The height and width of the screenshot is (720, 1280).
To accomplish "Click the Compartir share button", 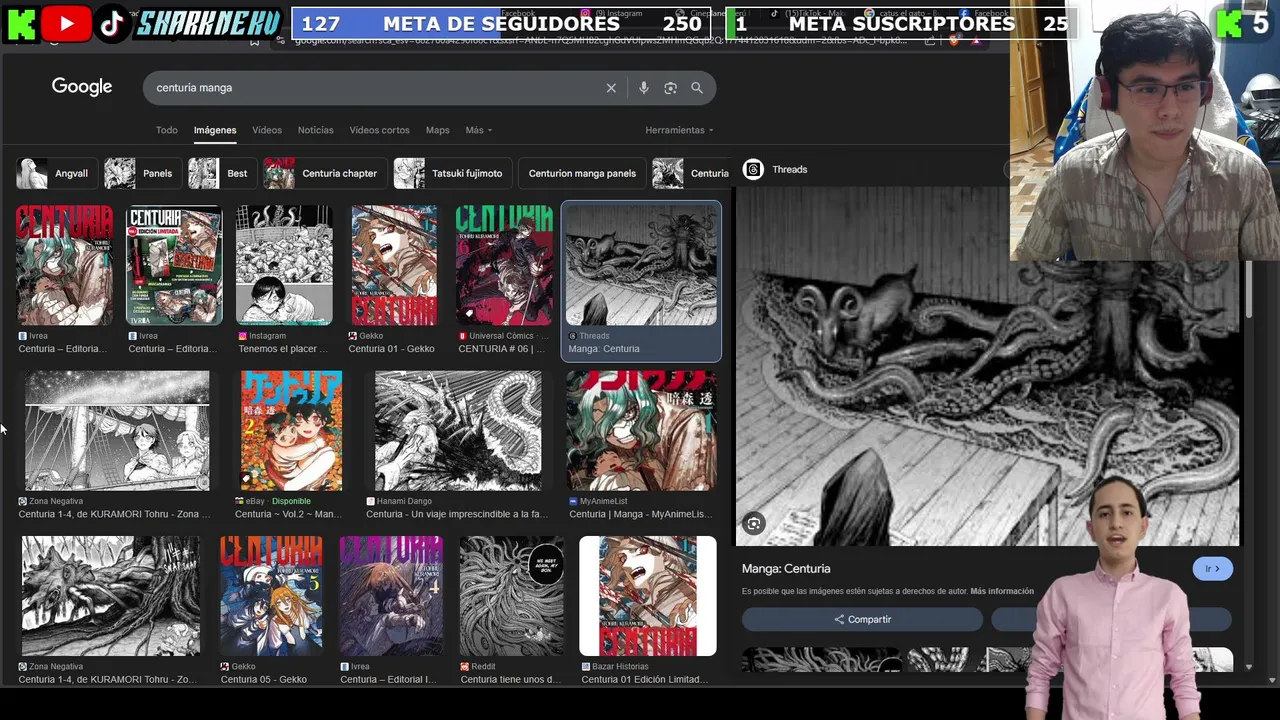I will [x=862, y=619].
